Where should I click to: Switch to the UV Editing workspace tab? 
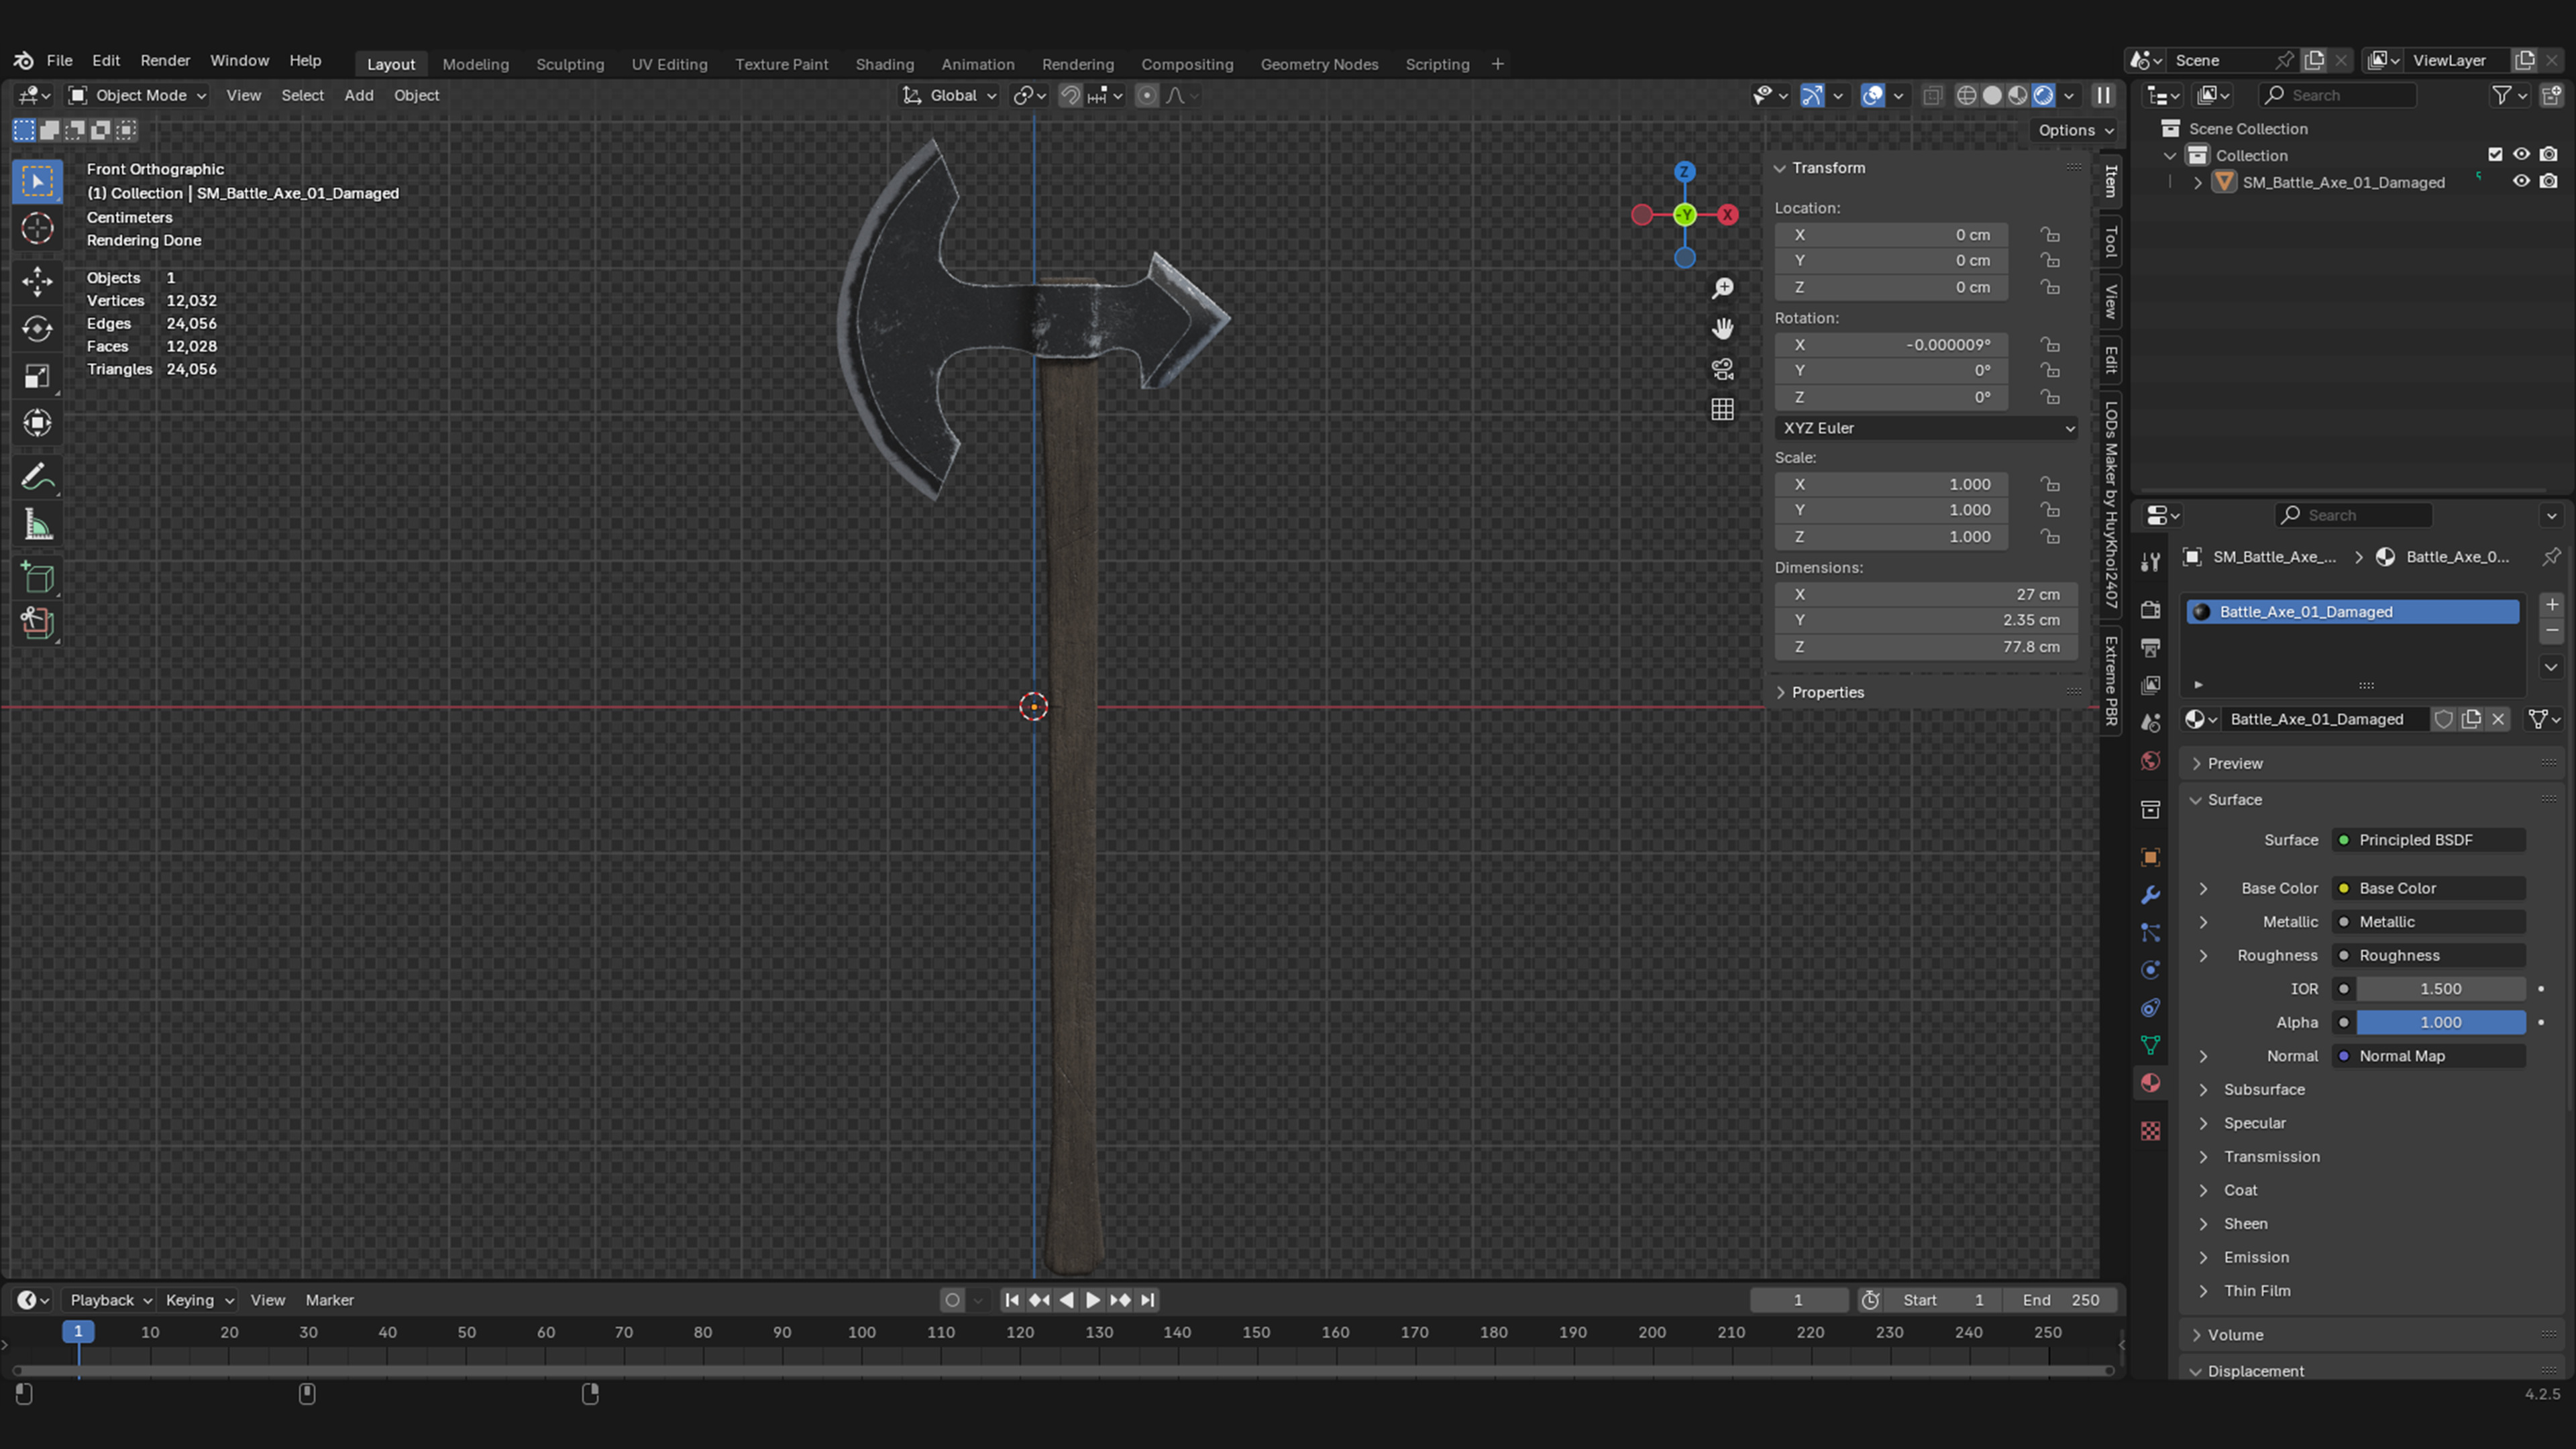(669, 64)
